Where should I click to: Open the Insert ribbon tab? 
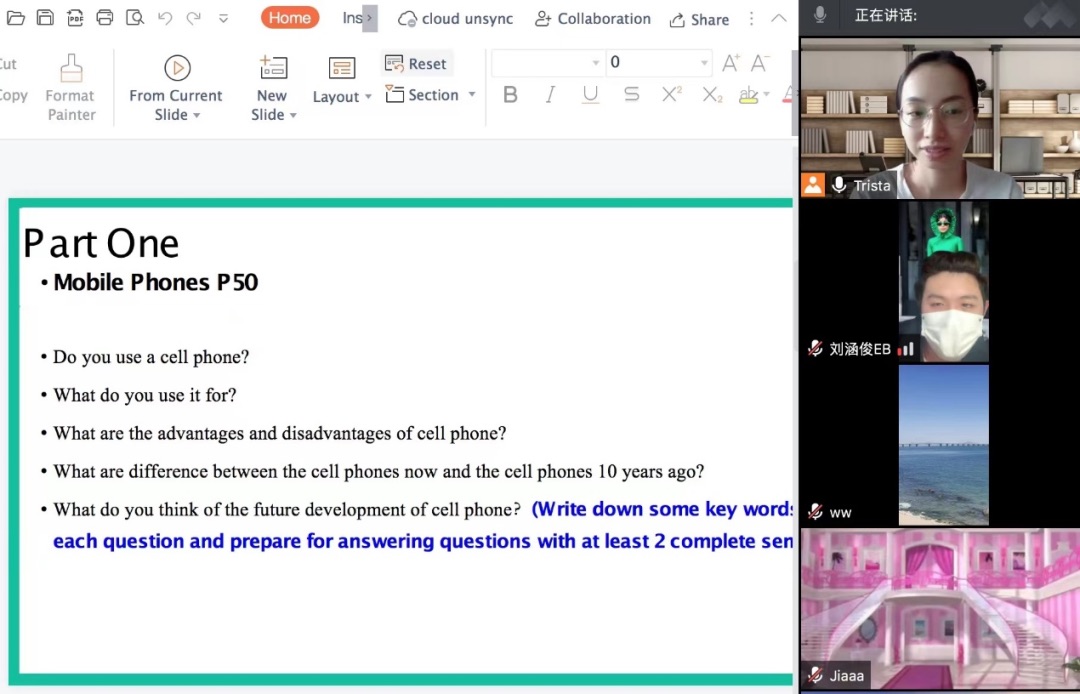[x=352, y=18]
